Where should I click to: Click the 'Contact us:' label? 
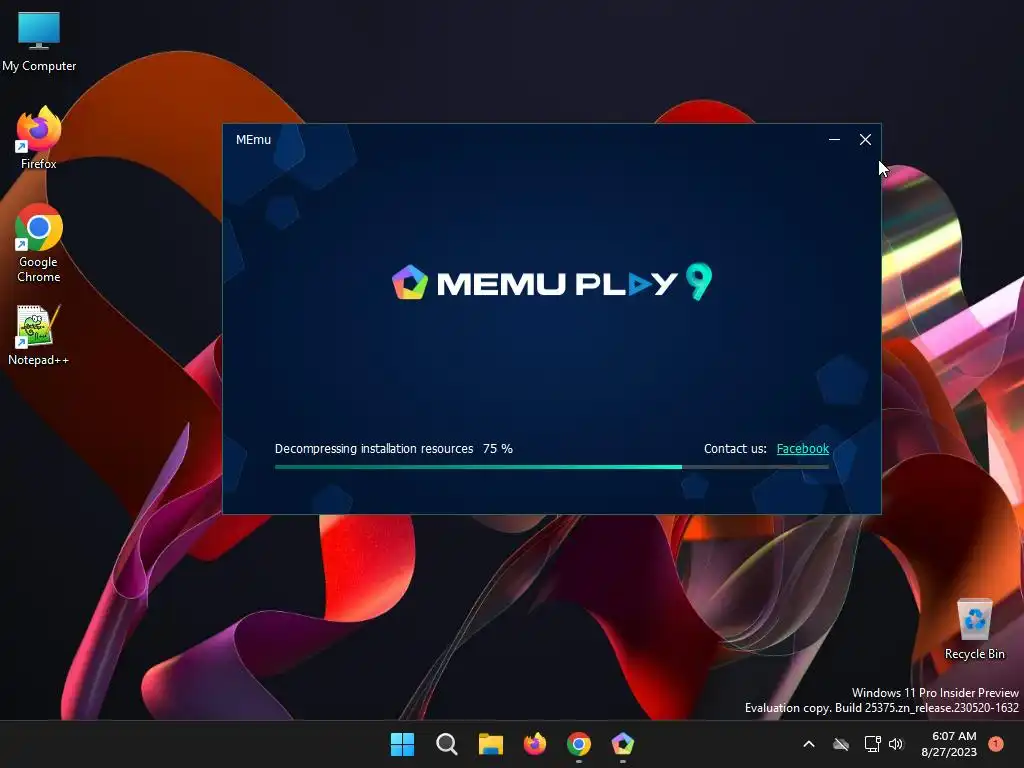pyautogui.click(x=735, y=449)
